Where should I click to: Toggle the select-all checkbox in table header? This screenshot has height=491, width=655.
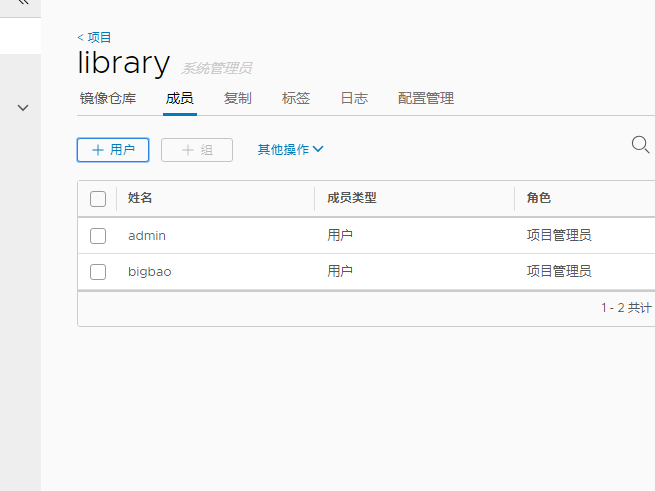98,199
